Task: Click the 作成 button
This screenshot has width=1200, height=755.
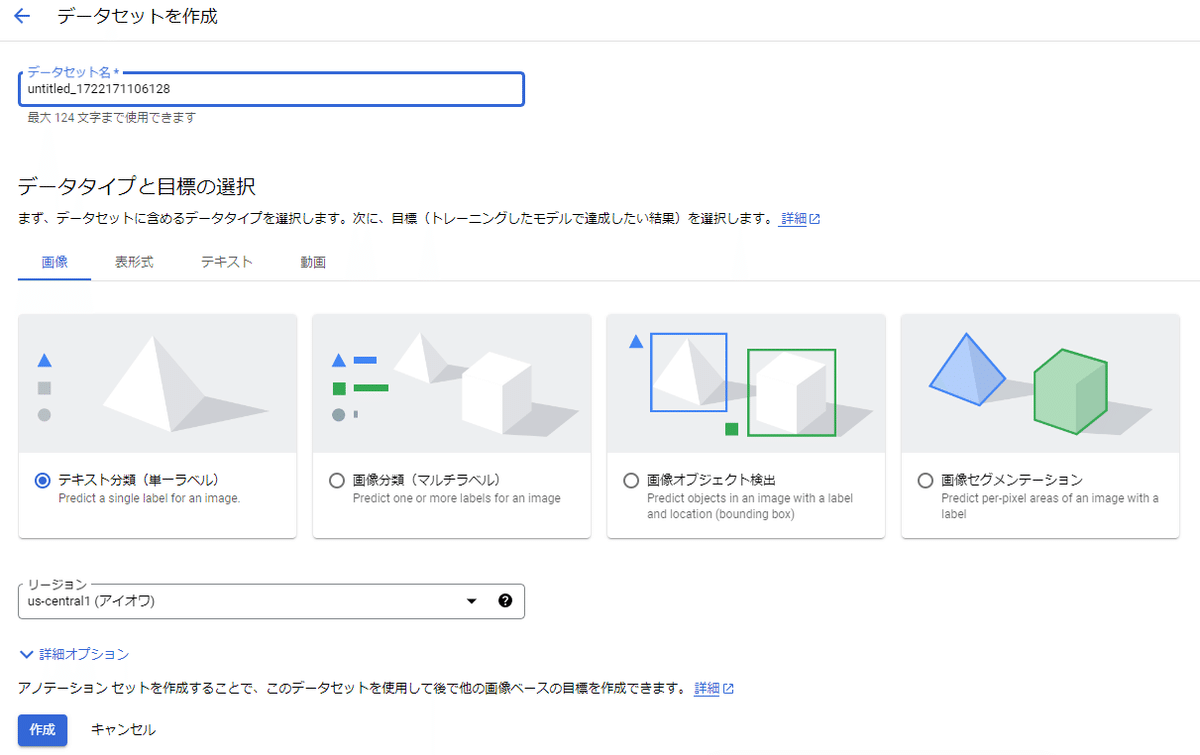Action: coord(43,730)
